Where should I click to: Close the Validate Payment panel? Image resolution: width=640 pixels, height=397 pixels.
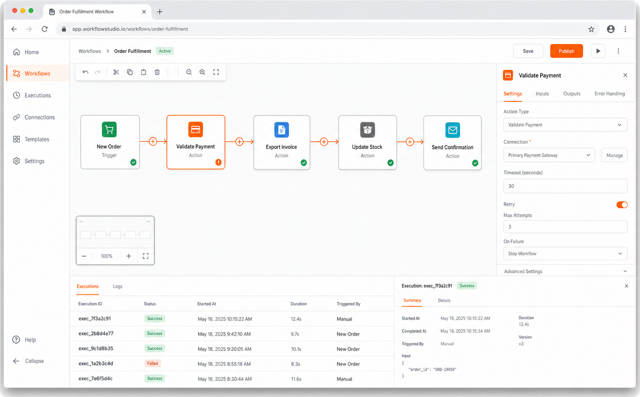coord(625,75)
